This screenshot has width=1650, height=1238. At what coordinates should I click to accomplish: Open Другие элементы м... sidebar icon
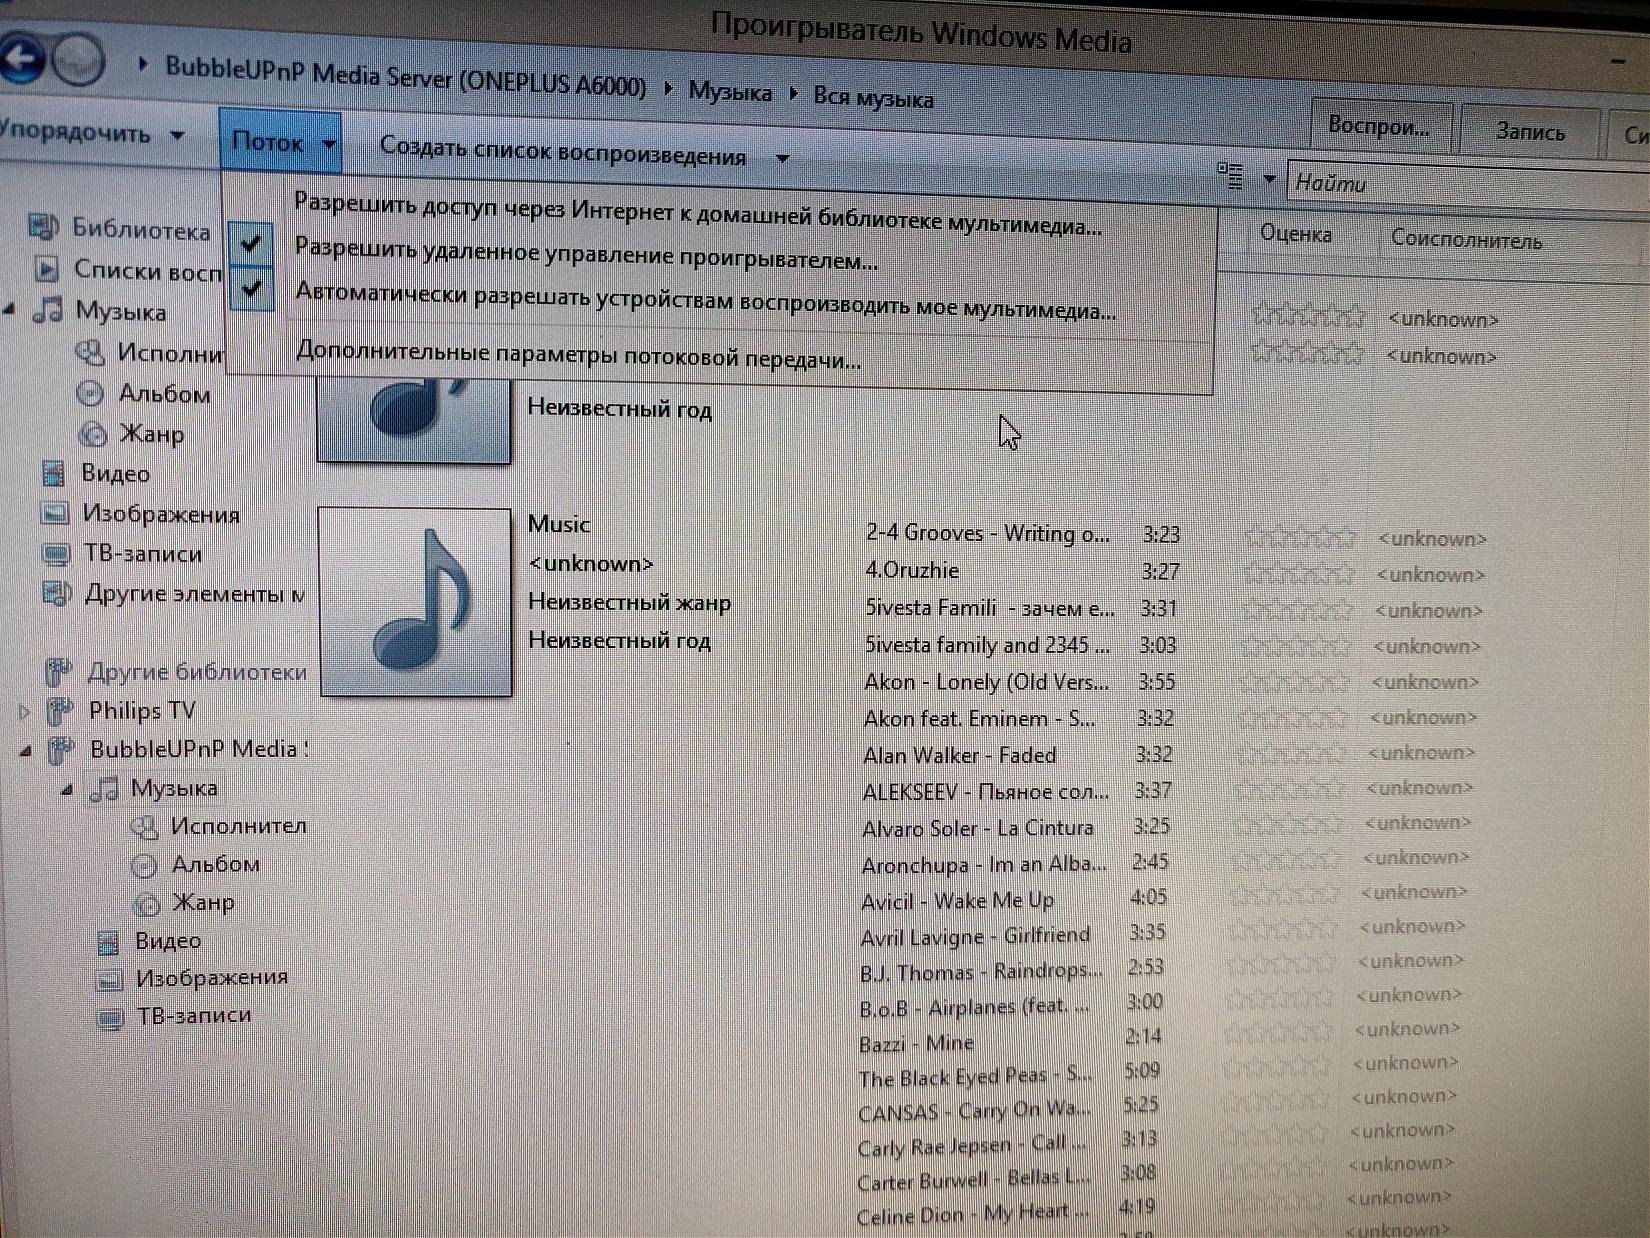click(x=56, y=593)
